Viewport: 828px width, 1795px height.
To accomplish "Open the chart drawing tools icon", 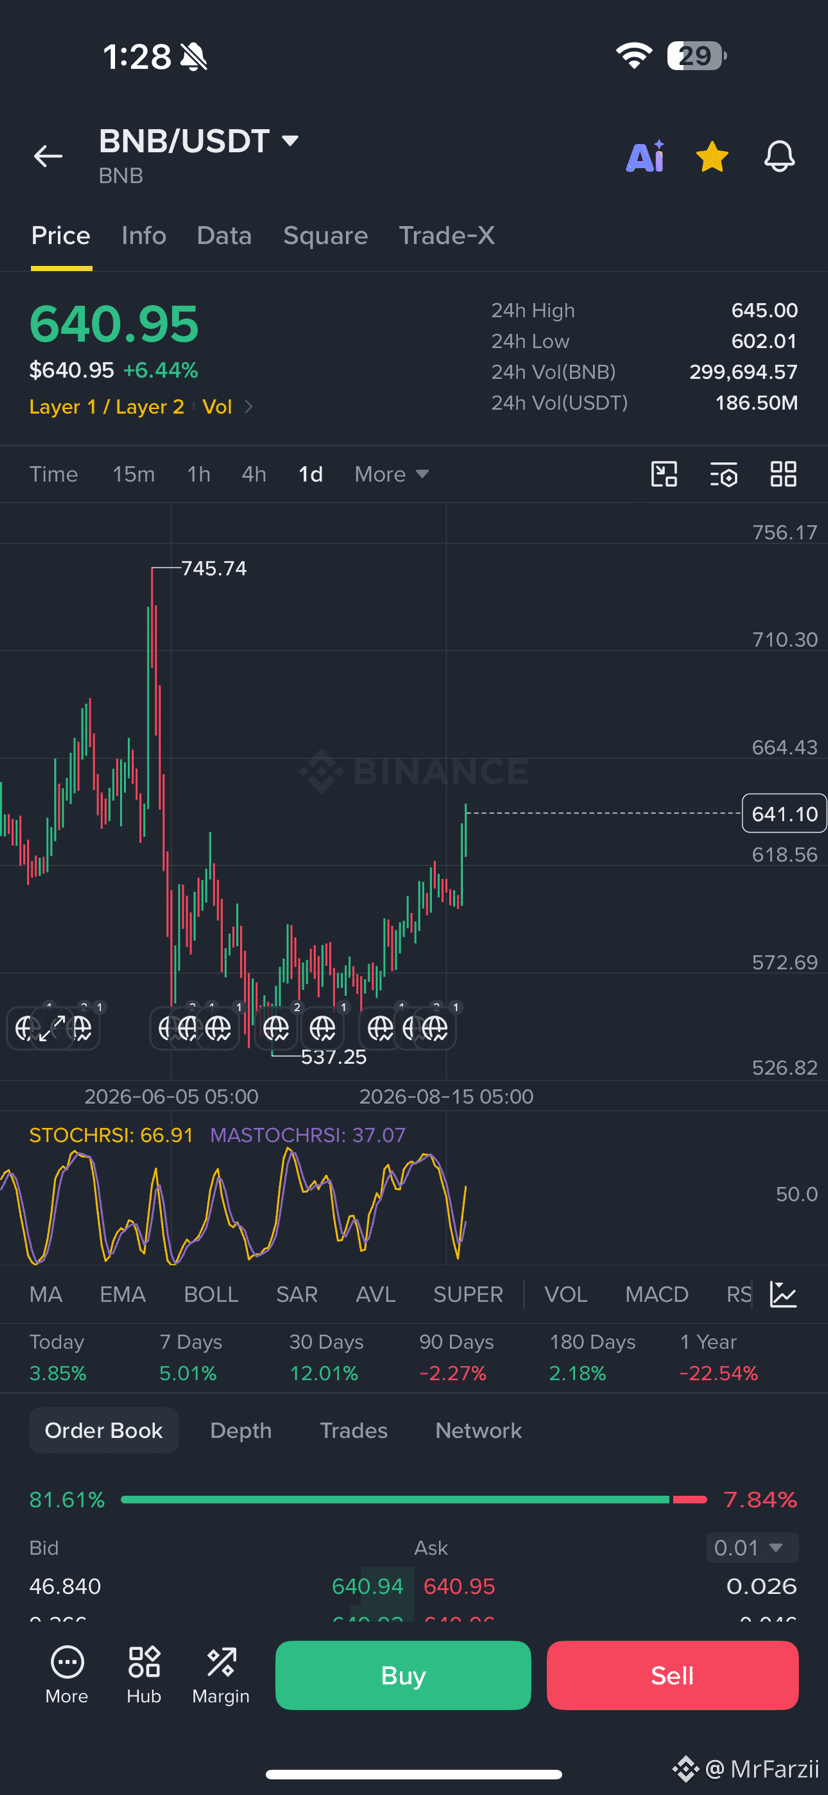I will [664, 474].
